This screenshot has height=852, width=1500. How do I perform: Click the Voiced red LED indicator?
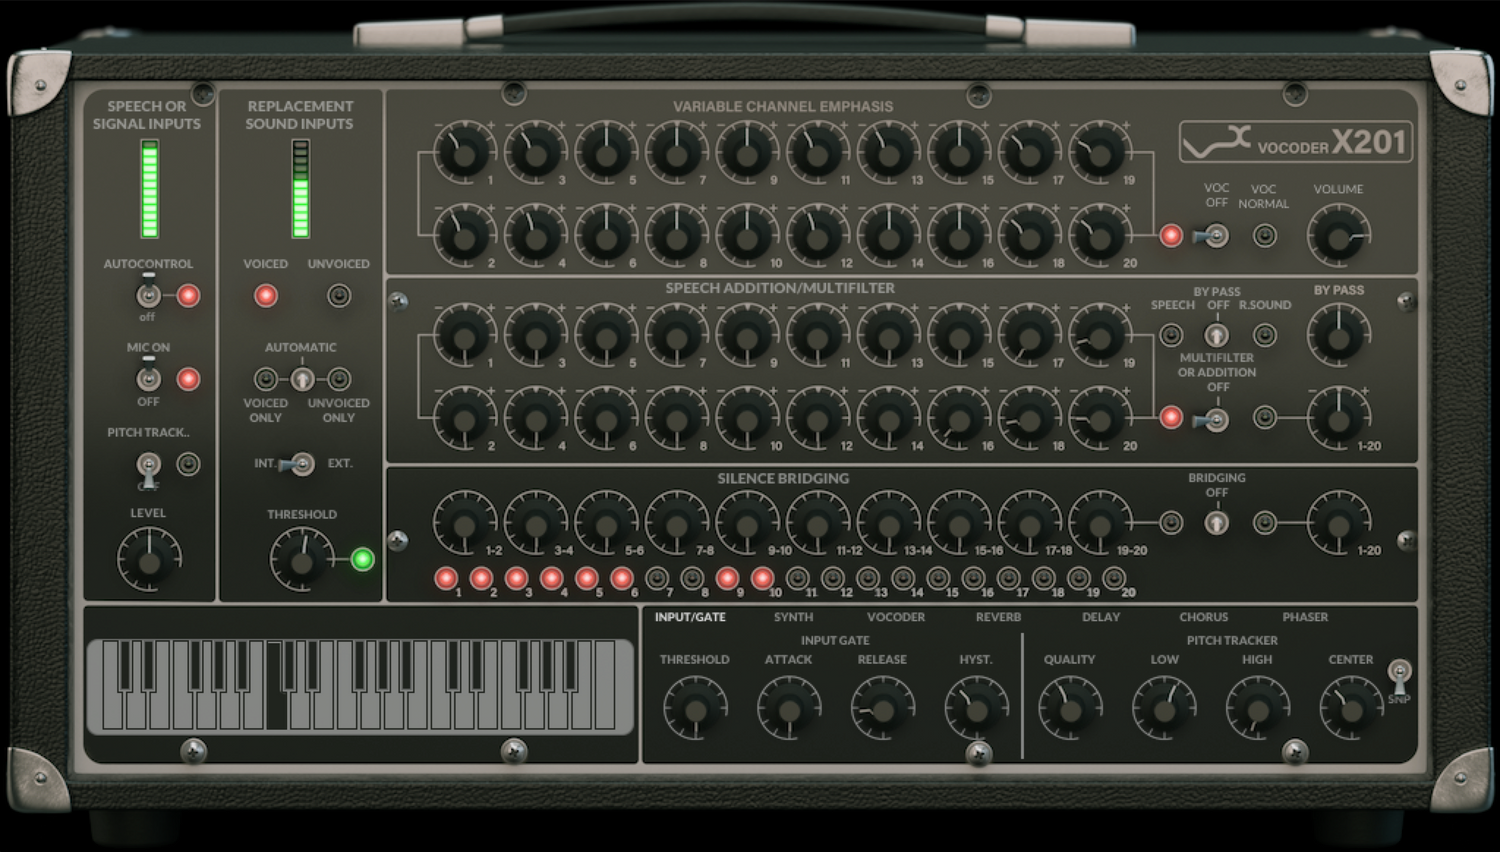(266, 296)
